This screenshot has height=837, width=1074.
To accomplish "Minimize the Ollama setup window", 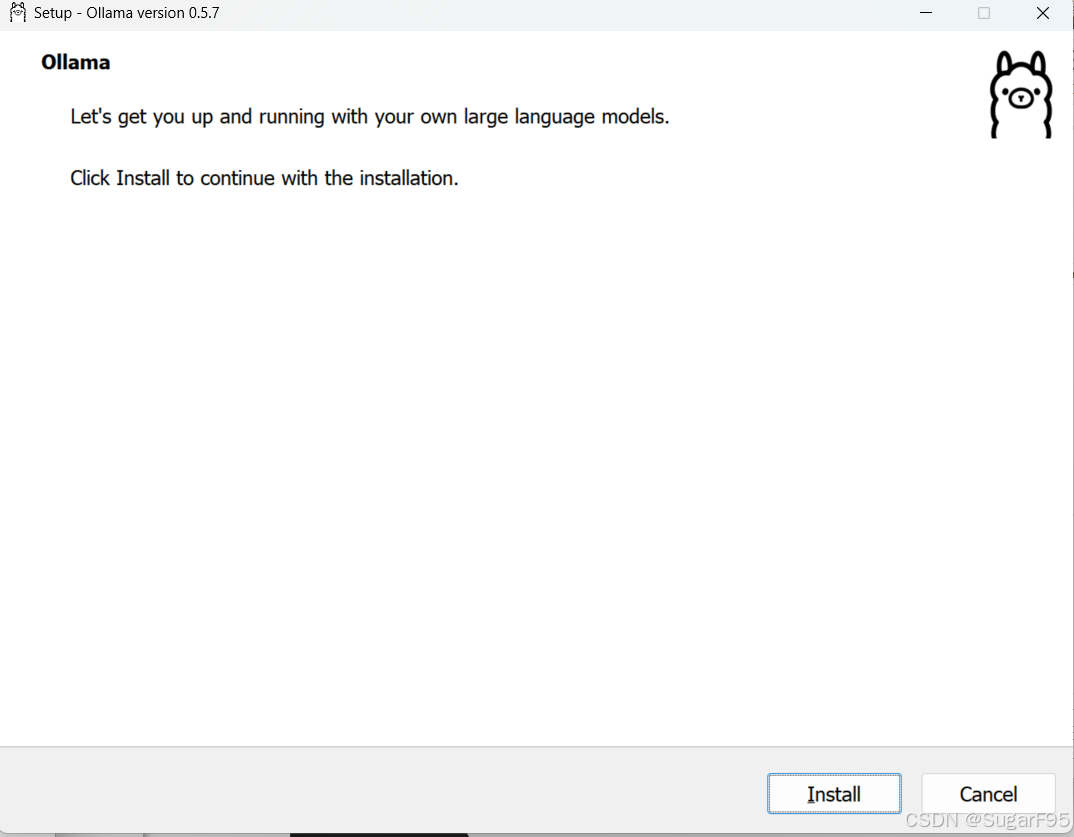I will coord(925,13).
